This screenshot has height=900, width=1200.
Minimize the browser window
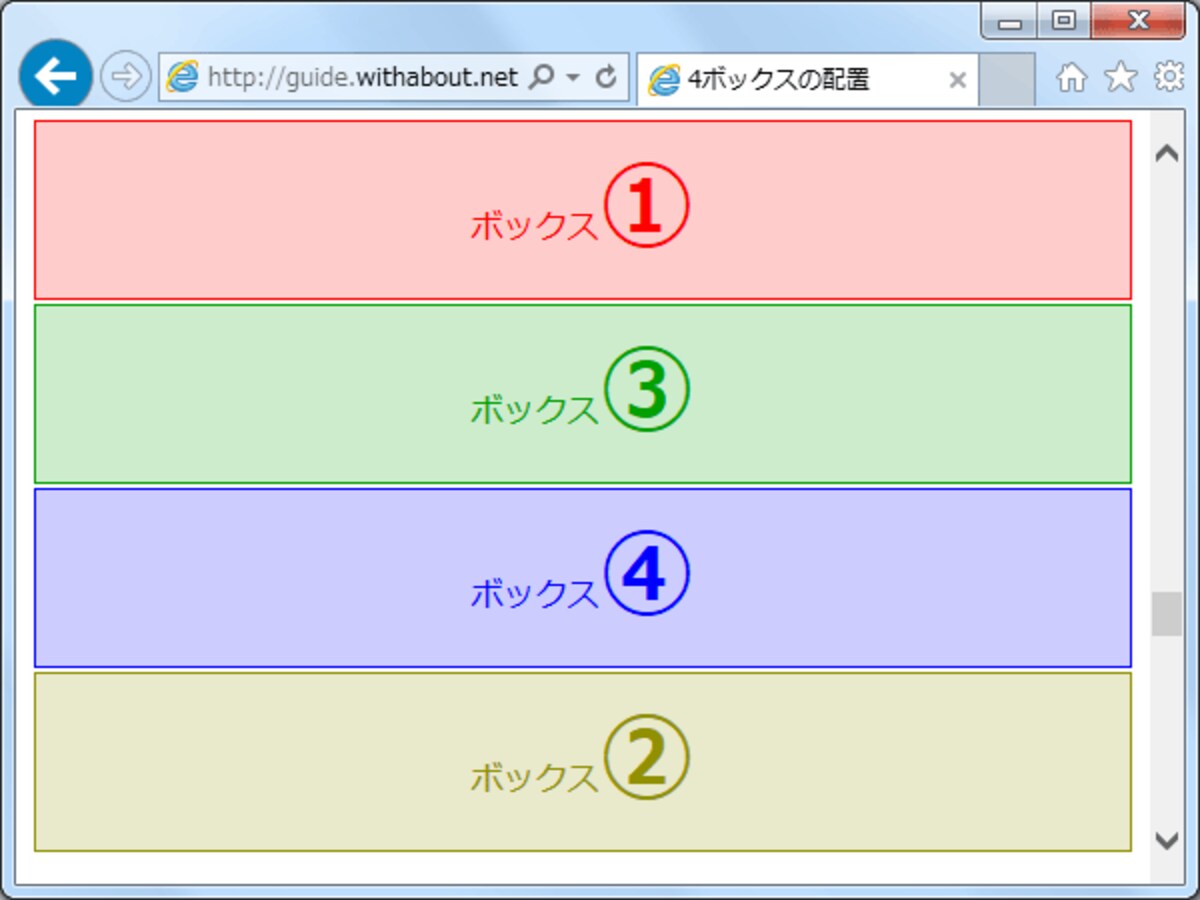(x=1009, y=21)
